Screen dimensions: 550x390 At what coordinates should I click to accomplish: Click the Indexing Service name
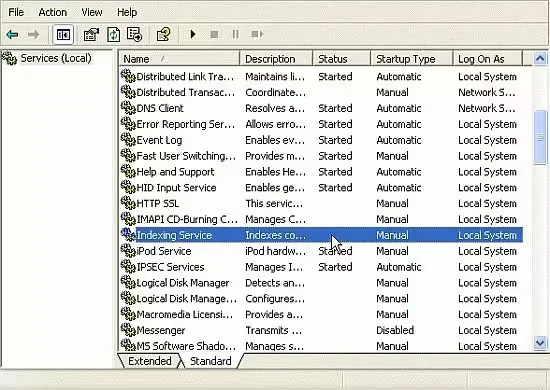(174, 235)
